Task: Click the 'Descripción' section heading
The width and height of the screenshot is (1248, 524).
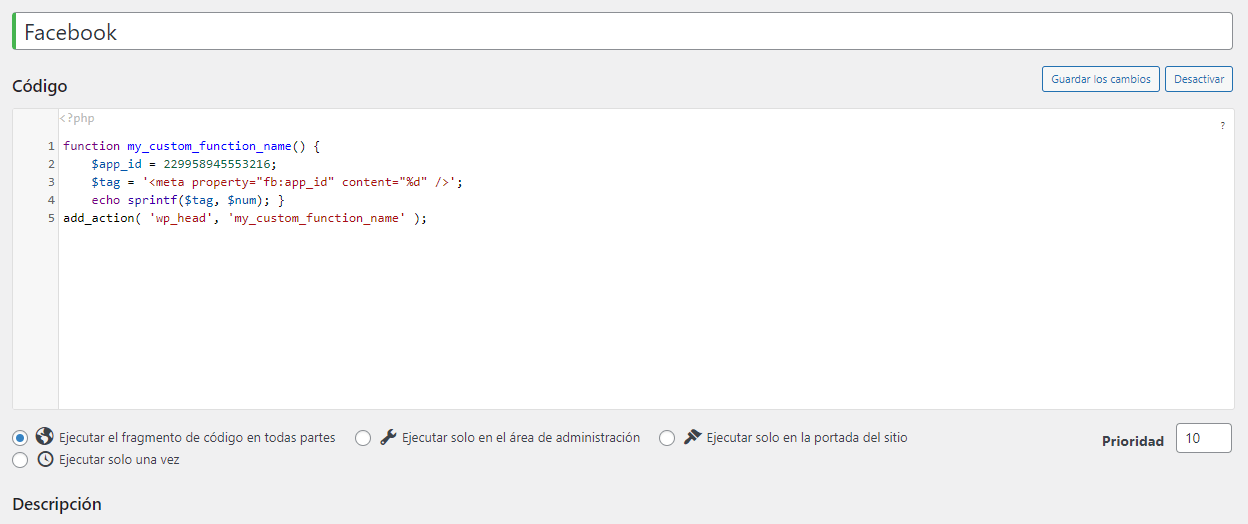Action: tap(57, 504)
